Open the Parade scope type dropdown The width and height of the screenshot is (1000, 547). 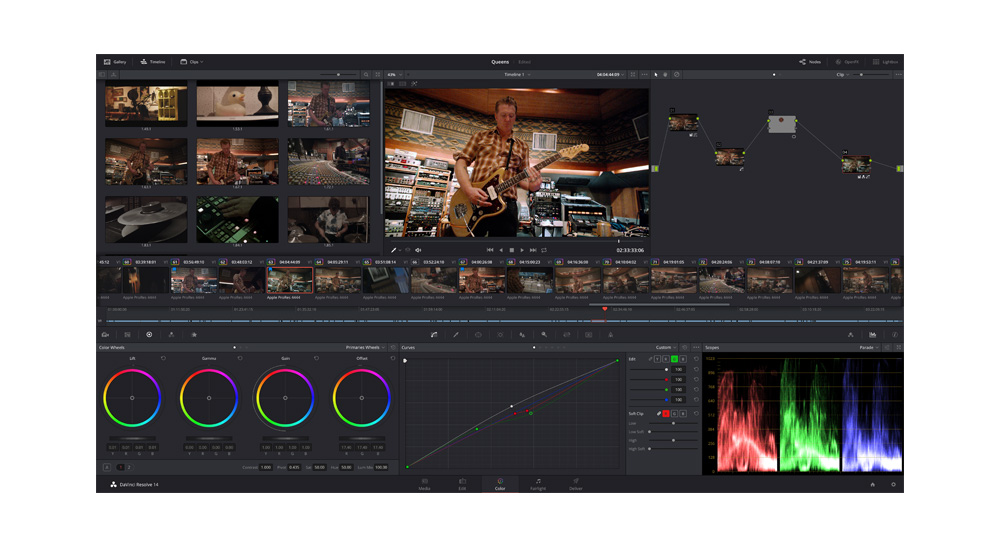coord(869,347)
